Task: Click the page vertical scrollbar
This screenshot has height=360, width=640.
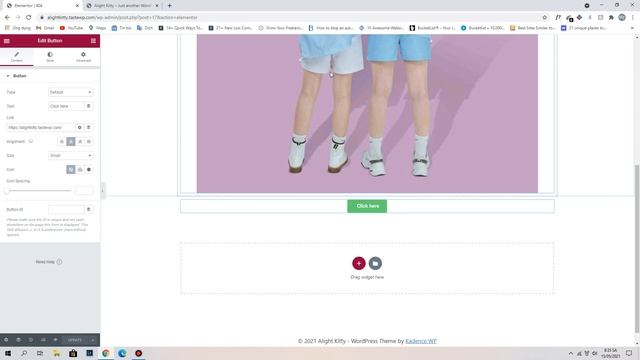Action: (x=637, y=249)
